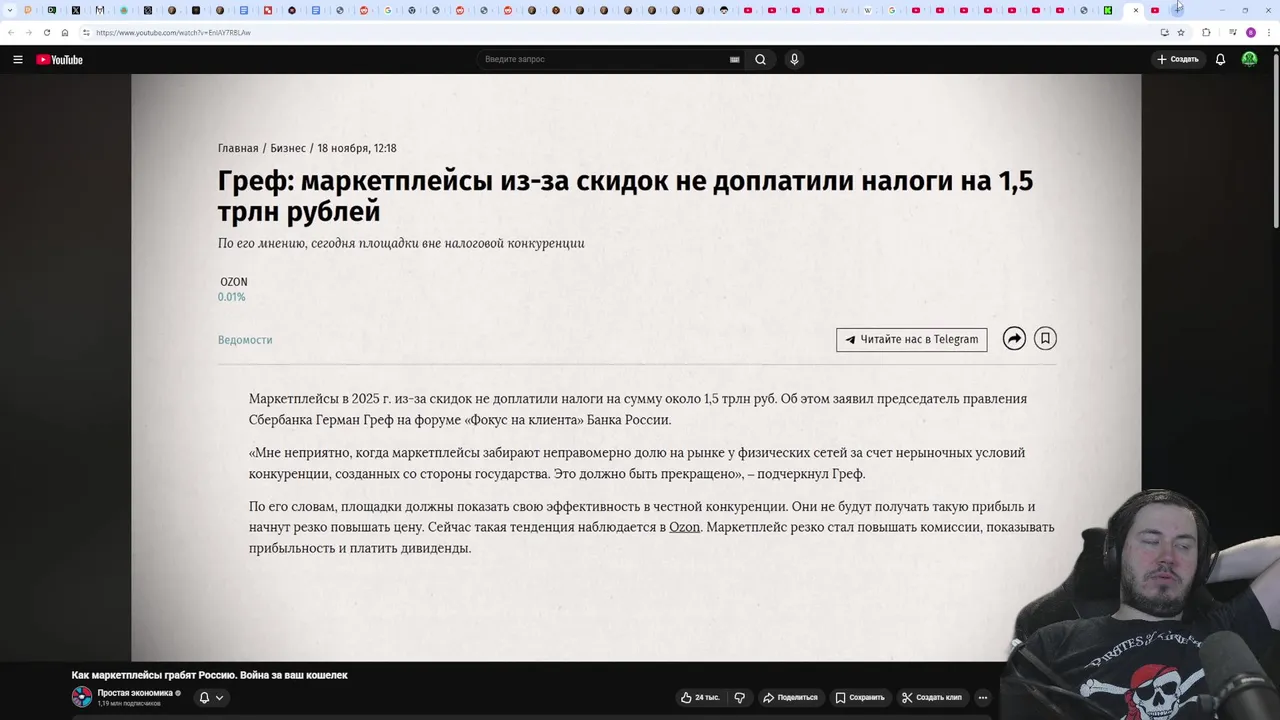Dislike the video
Screen dimensions: 1280x720
point(740,697)
